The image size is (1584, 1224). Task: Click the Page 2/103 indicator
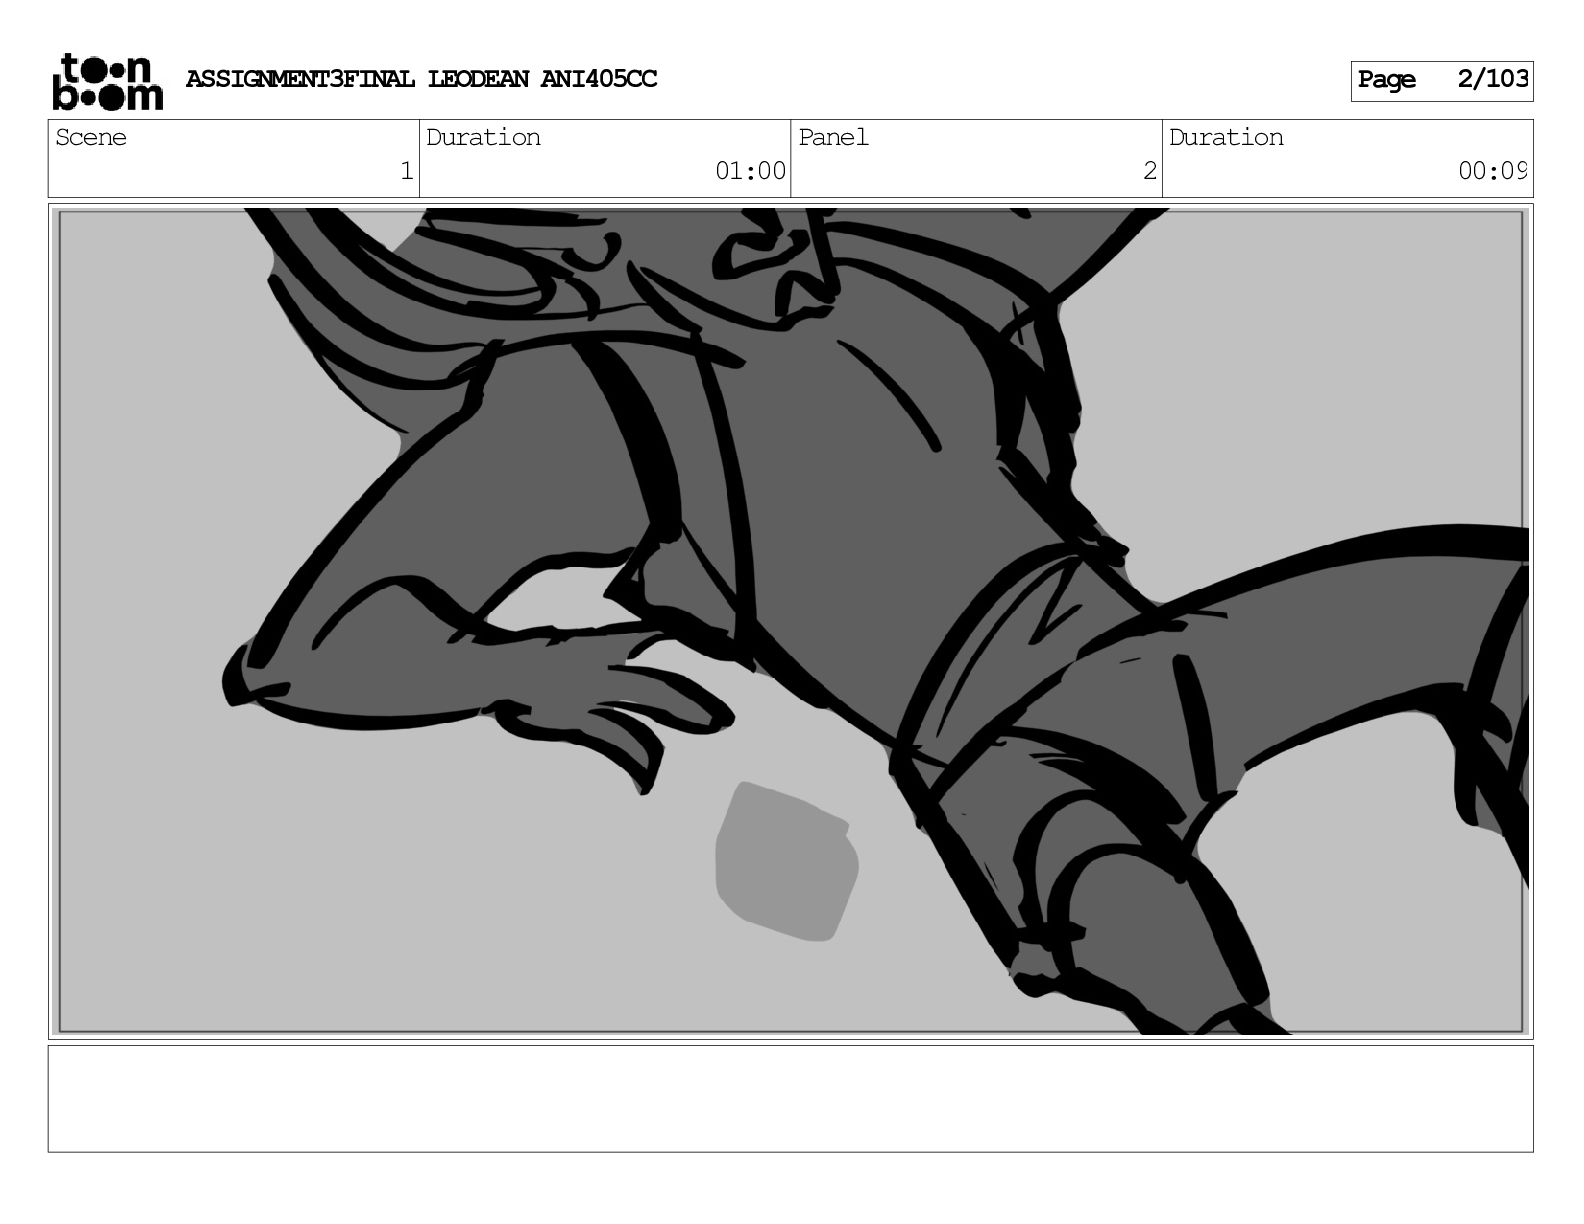click(x=1442, y=80)
